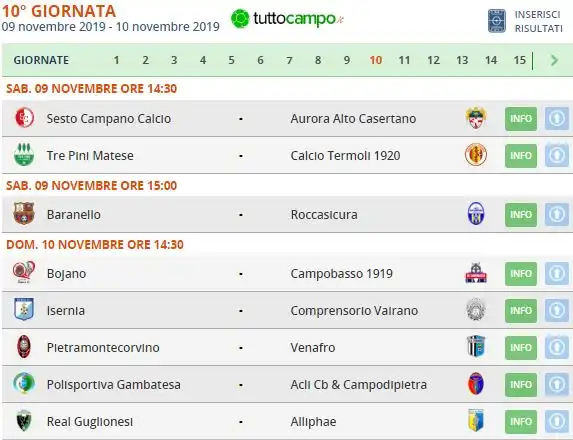Screen dimensions: 573x440
Task: Open INFO for Real Guglionesi match
Action: pos(521,422)
